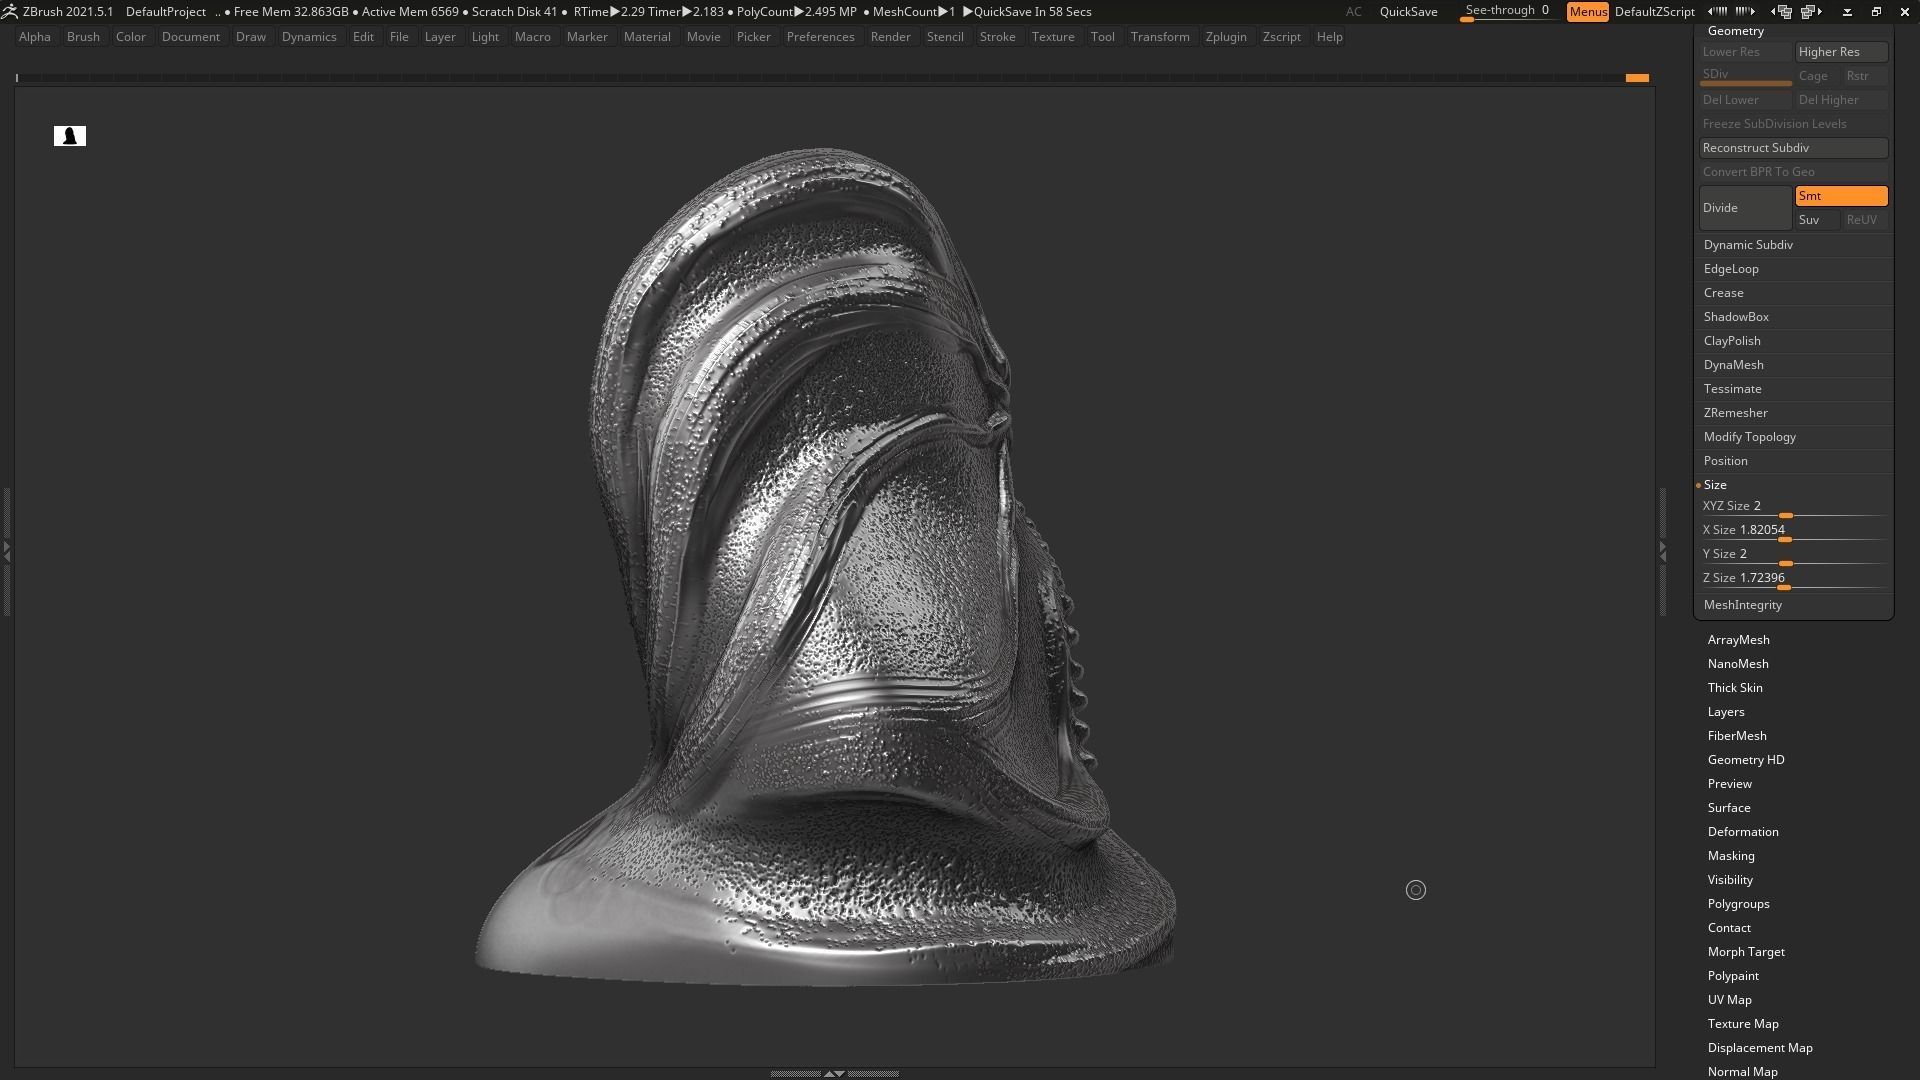Click the DefaultZScript button
The height and width of the screenshot is (1080, 1920).
click(1654, 12)
